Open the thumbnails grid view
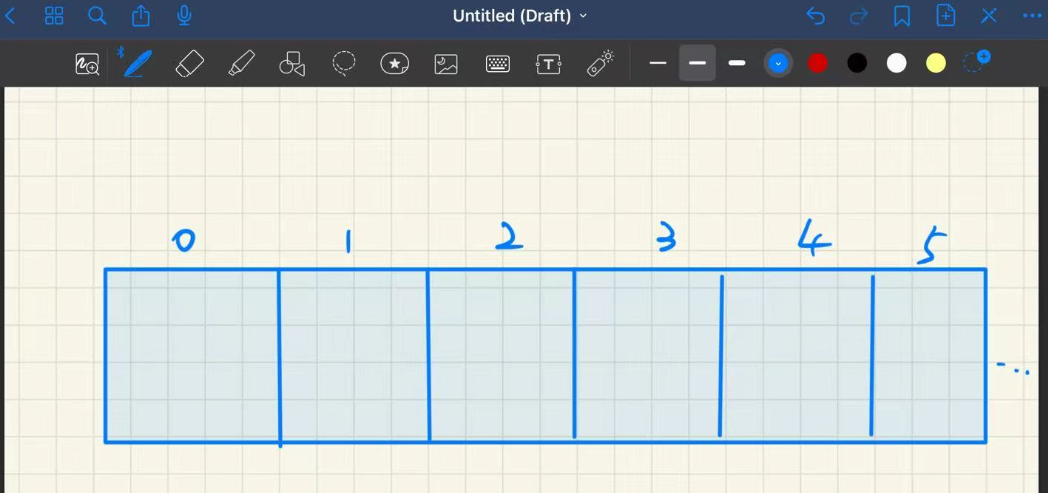The height and width of the screenshot is (493, 1048). click(54, 16)
